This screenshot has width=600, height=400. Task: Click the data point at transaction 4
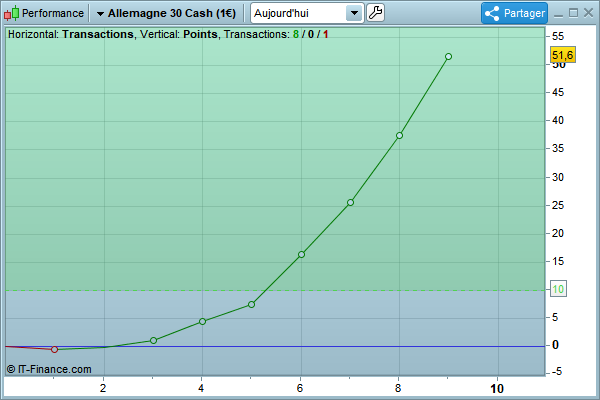(202, 322)
